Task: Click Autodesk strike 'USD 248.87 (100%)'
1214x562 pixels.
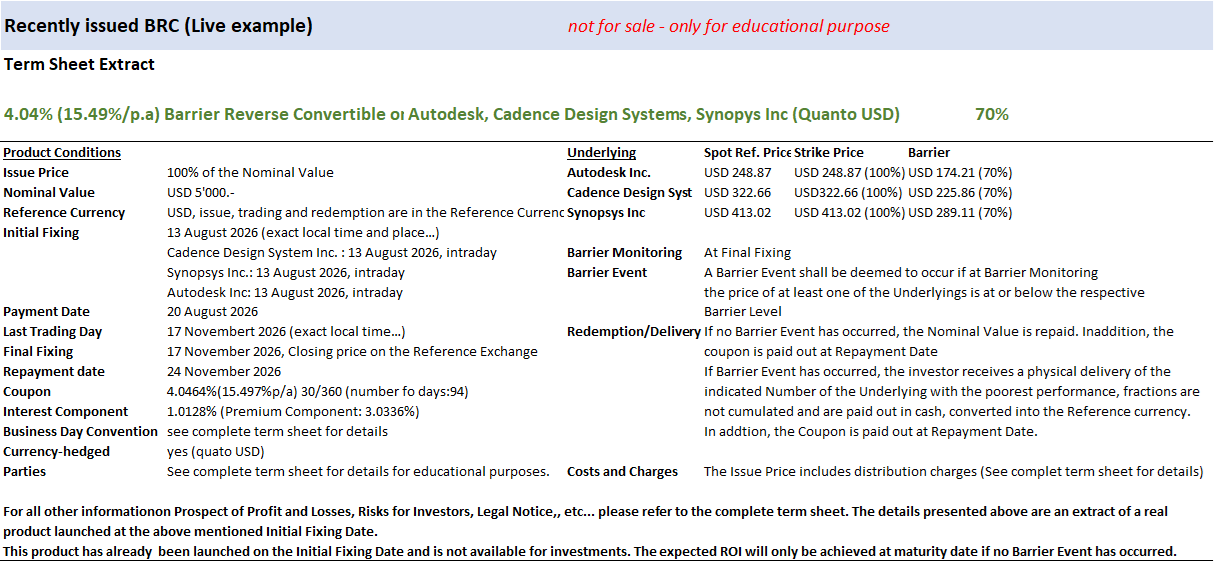Action: click(850, 173)
